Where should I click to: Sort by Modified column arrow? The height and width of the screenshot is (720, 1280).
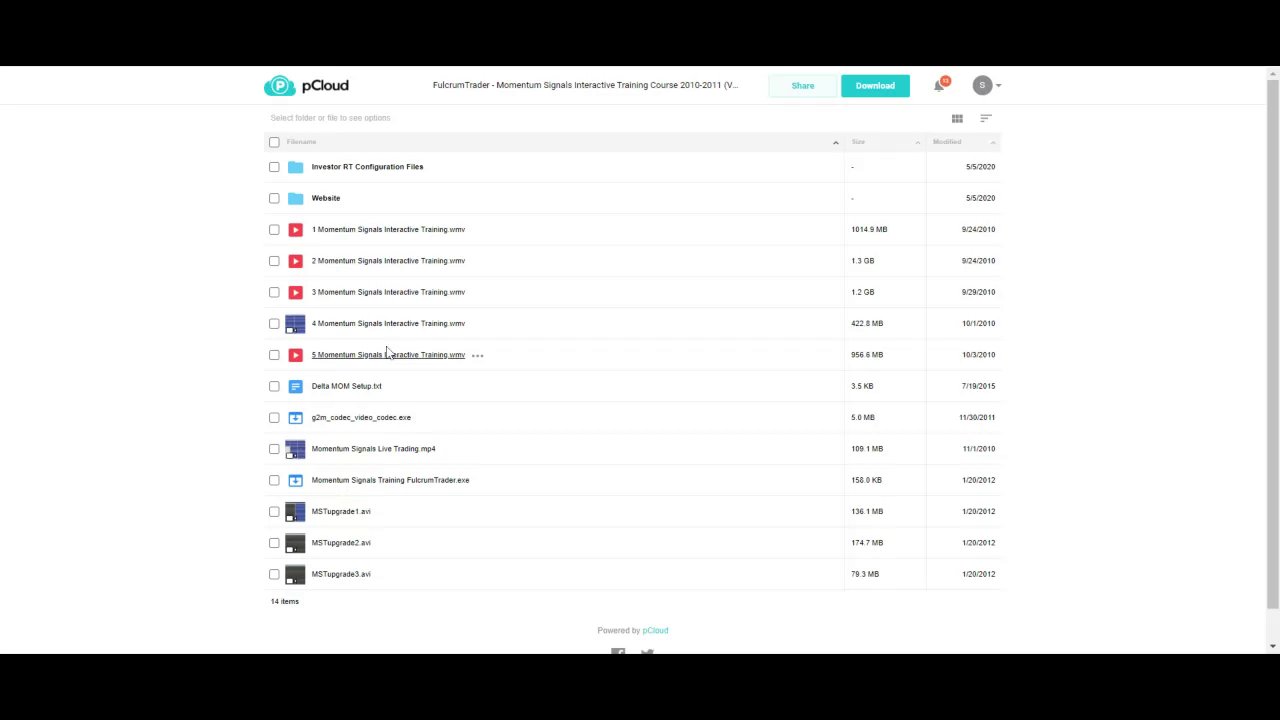tap(993, 142)
